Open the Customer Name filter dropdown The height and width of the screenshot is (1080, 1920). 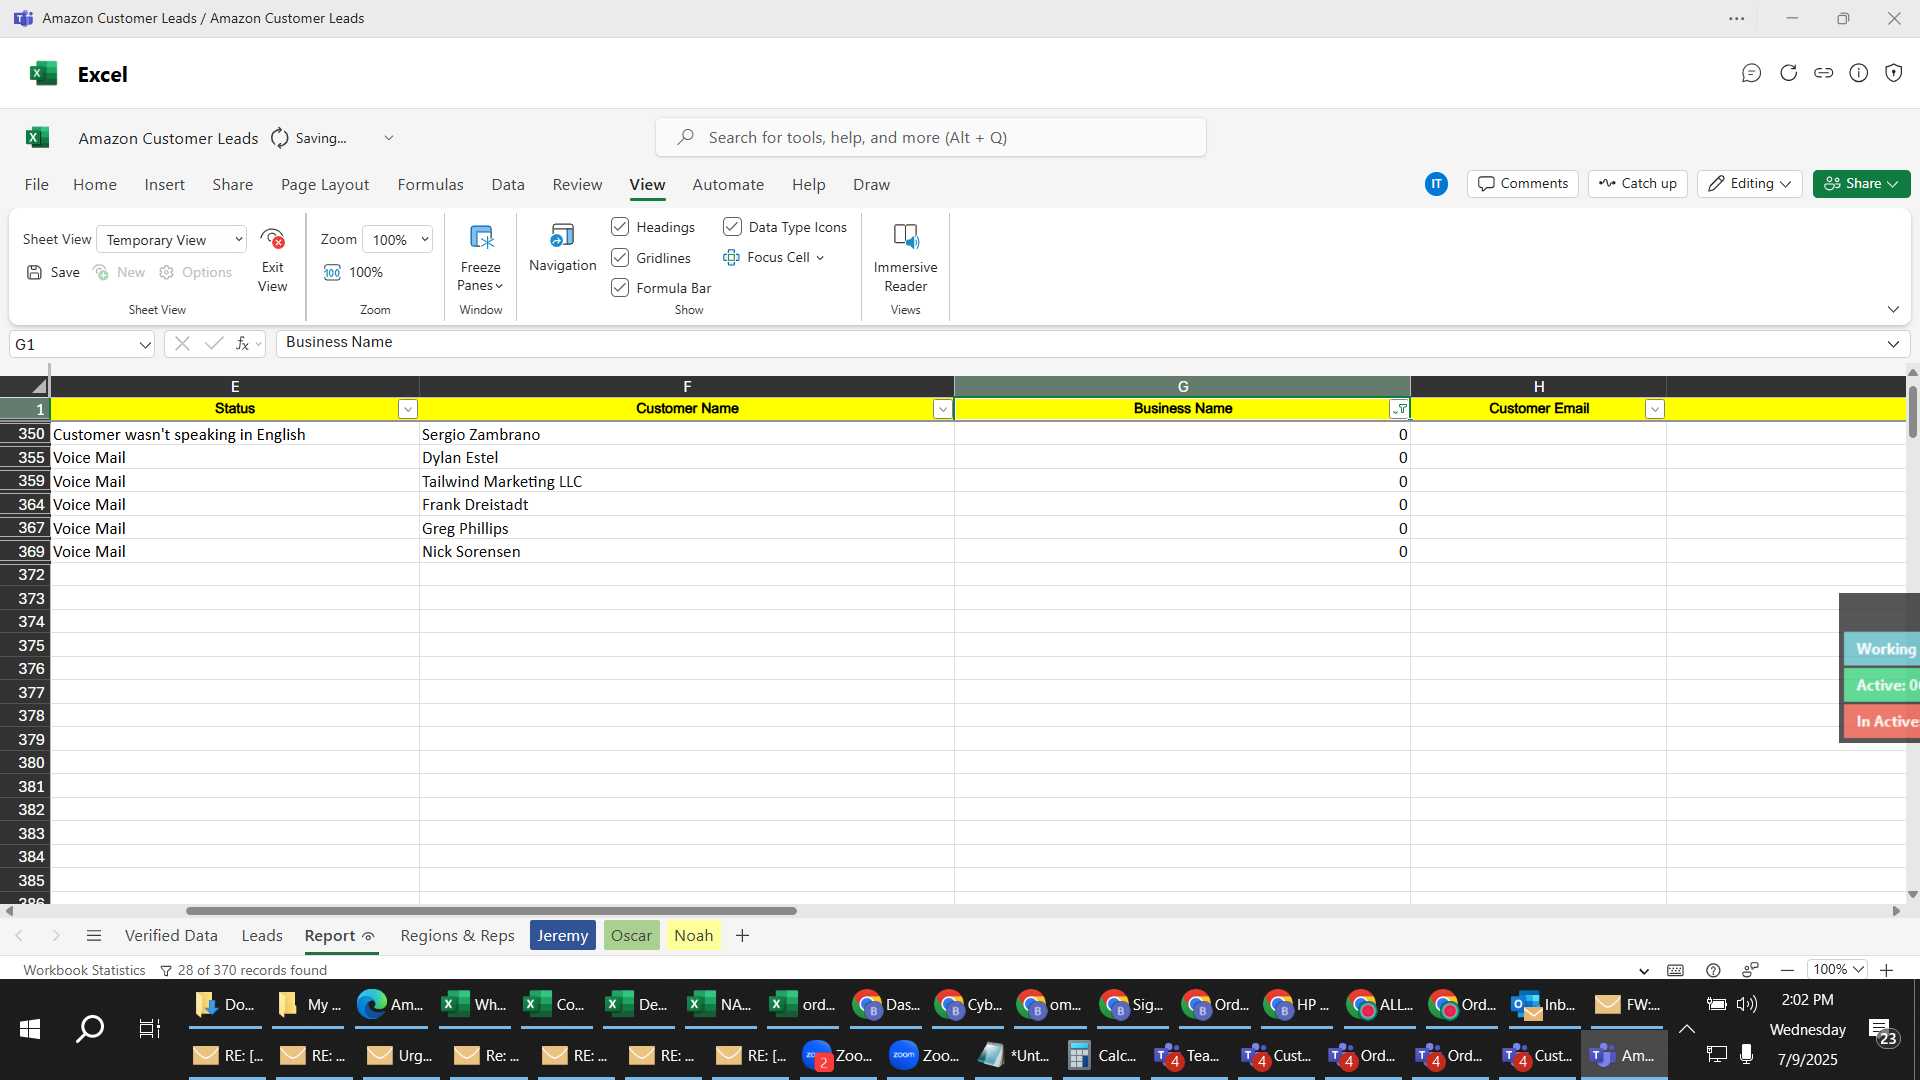(942, 409)
